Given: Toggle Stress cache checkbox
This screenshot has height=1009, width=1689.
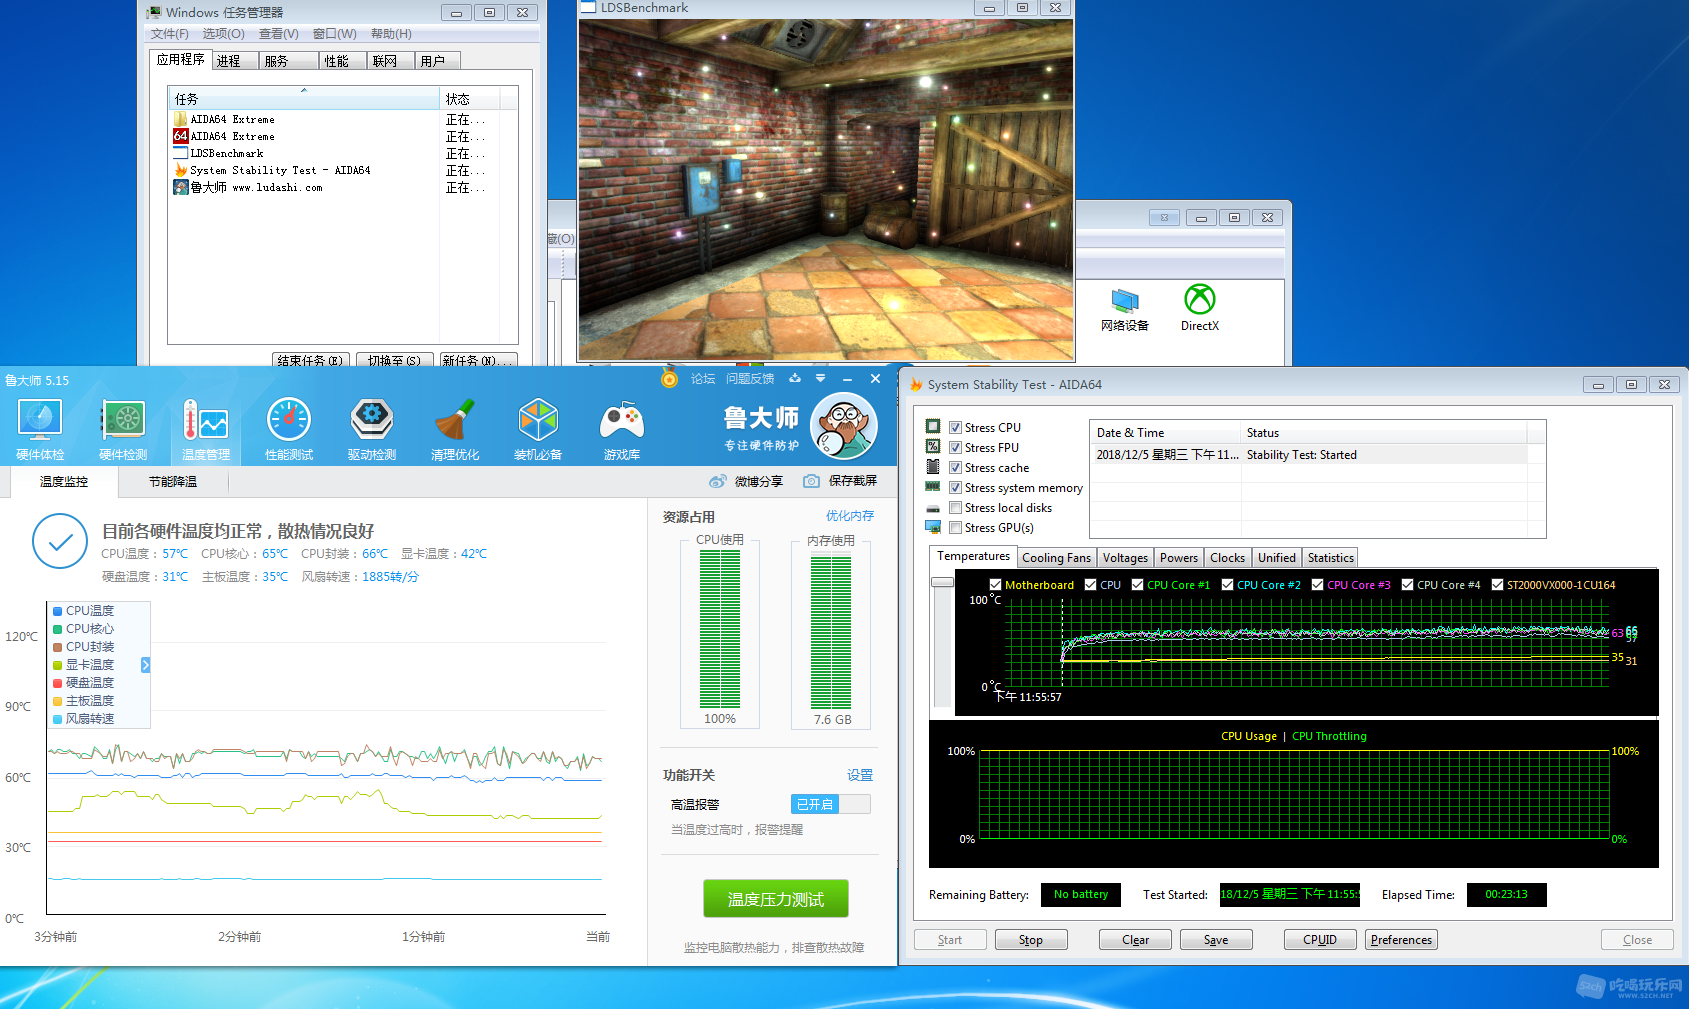Looking at the screenshot, I should coord(955,467).
